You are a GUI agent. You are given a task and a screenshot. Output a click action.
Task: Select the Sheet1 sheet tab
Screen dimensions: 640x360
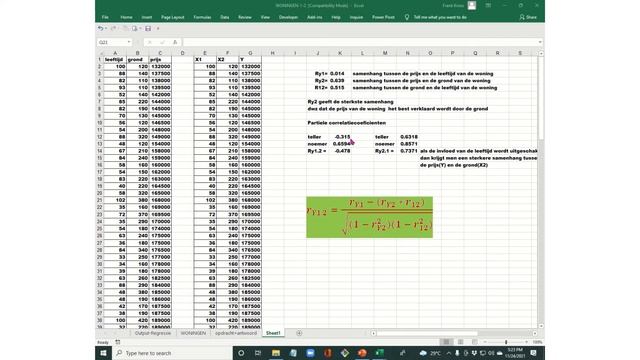(273, 333)
